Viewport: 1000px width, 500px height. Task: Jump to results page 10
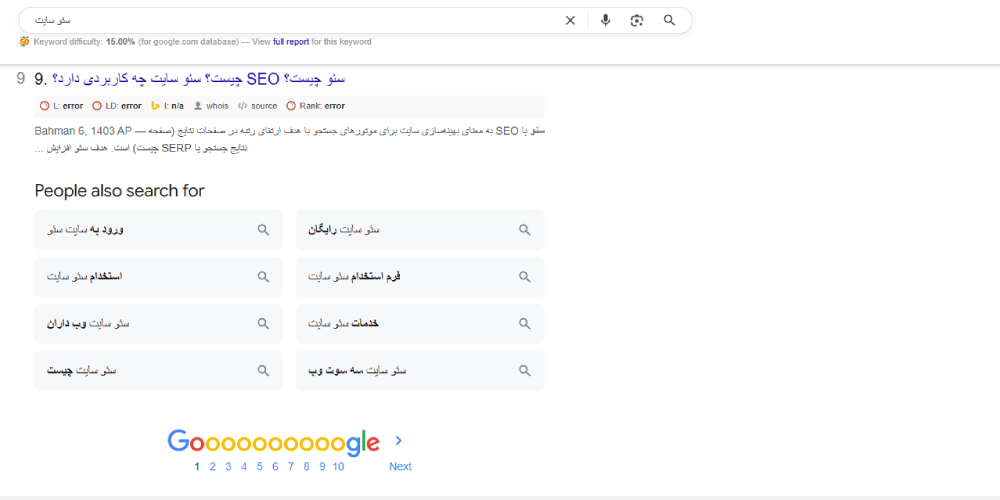coord(338,466)
